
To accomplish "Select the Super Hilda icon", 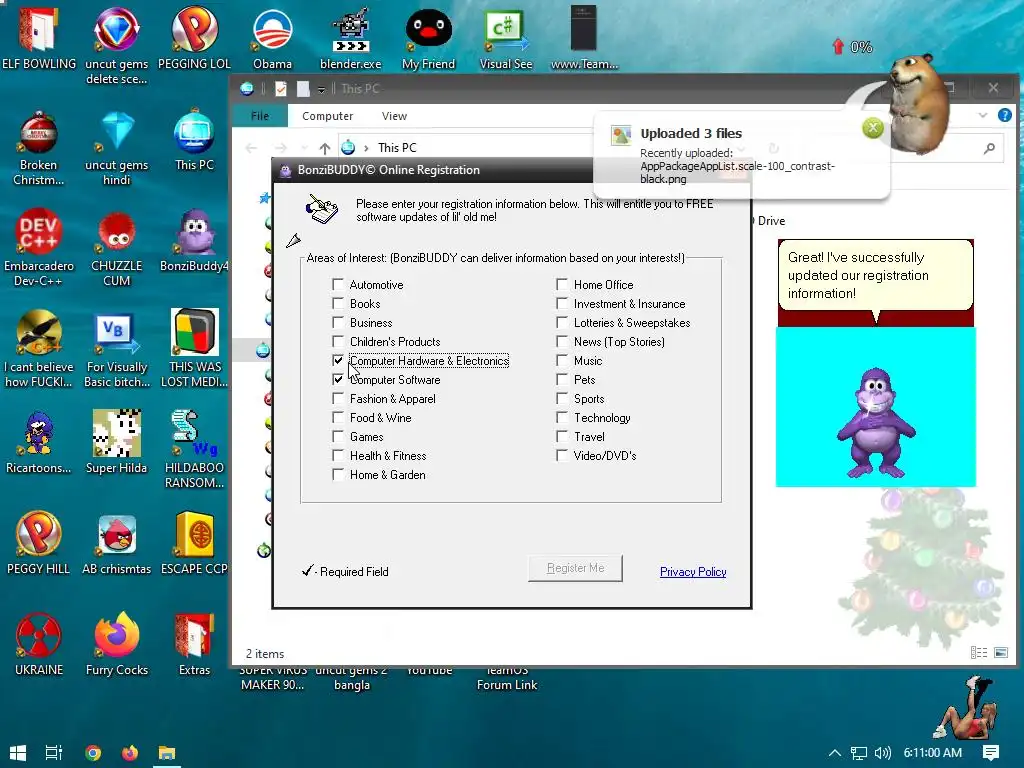I will (x=116, y=443).
